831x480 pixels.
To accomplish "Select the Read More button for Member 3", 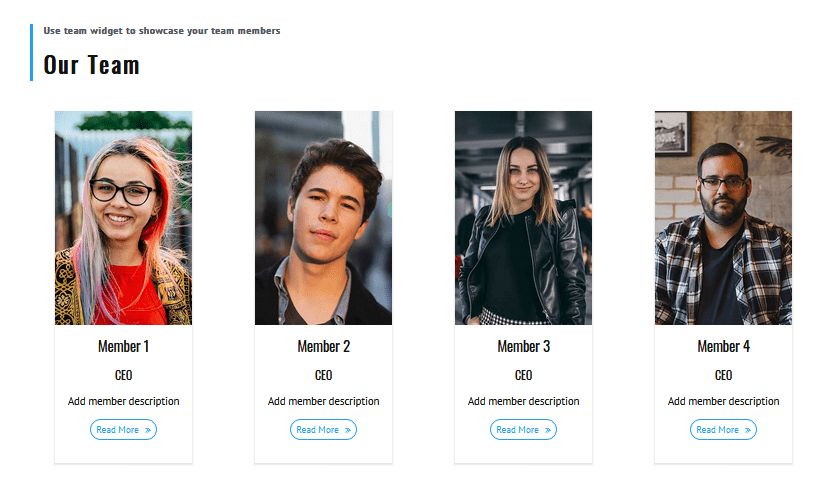I will pos(523,430).
